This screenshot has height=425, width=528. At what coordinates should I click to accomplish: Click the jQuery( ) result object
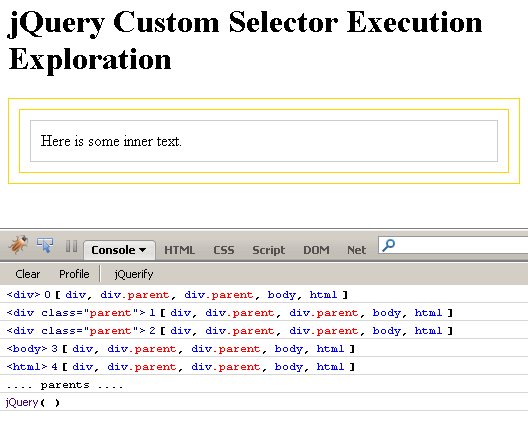33,402
